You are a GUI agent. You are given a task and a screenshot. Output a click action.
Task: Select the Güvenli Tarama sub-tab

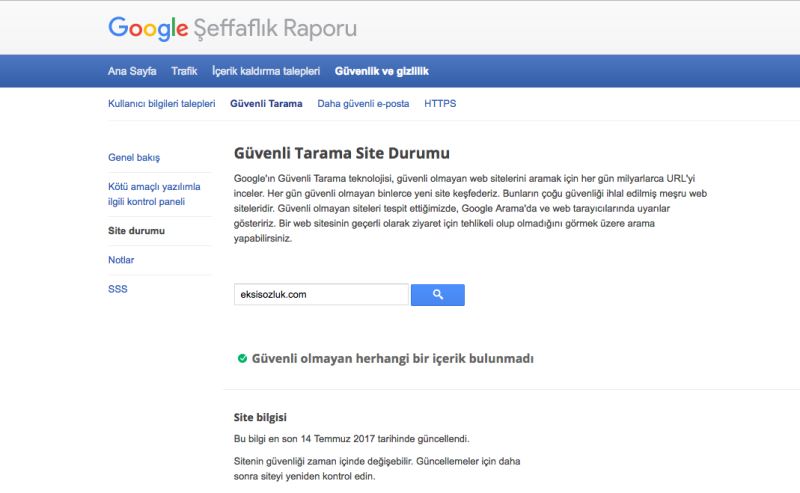(x=266, y=103)
